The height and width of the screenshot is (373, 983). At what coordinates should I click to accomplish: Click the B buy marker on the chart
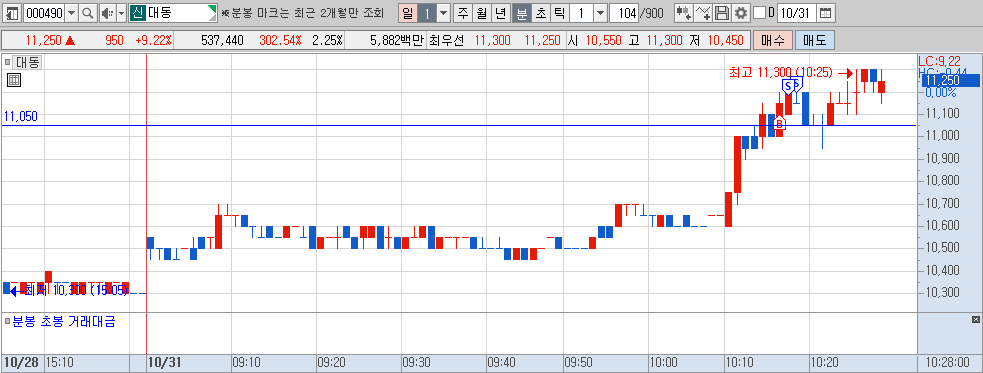point(779,123)
